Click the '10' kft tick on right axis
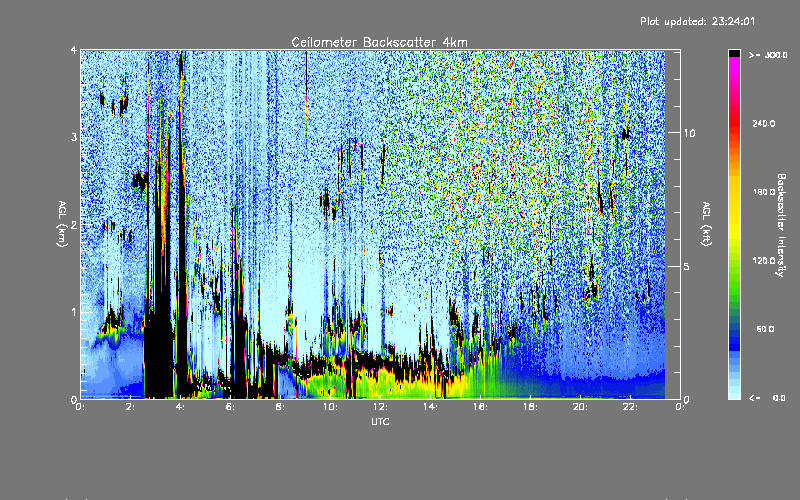Screen dimensions: 800x500 coord(689,133)
